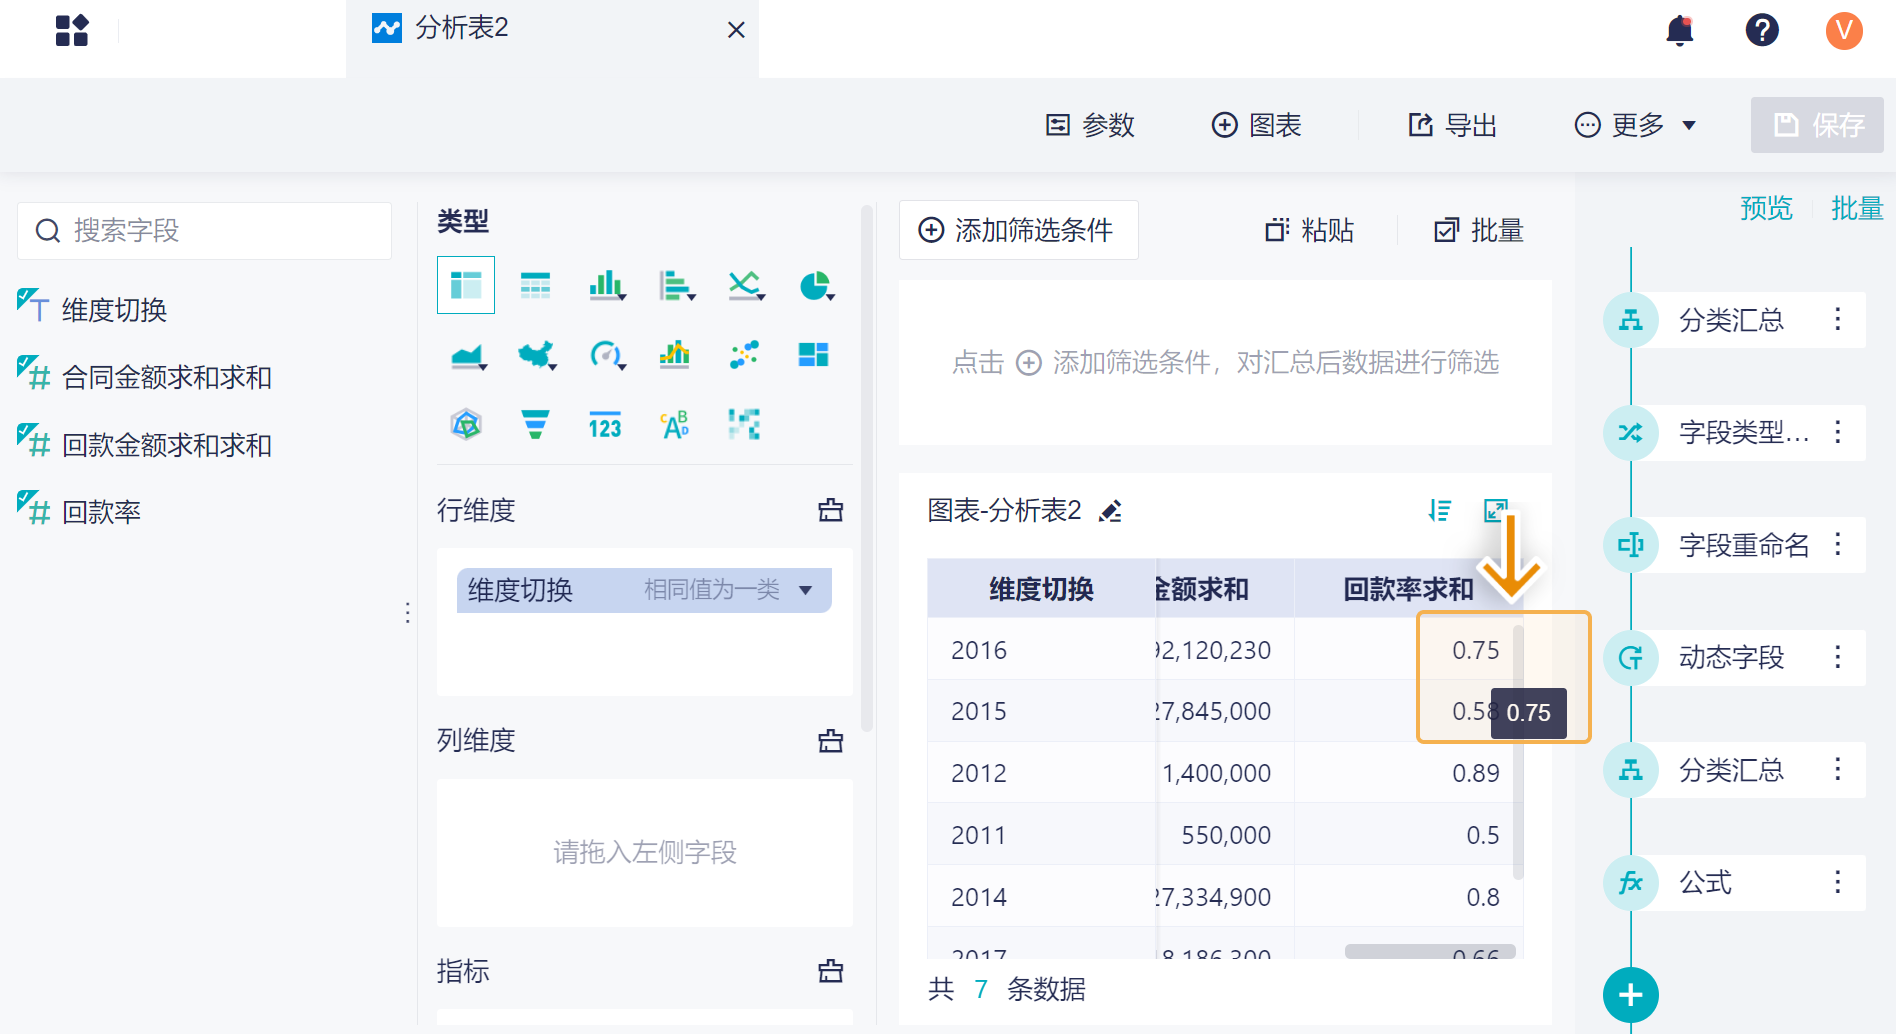Click the 字段类型 step node icon
Image resolution: width=1896 pixels, height=1034 pixels.
point(1631,433)
